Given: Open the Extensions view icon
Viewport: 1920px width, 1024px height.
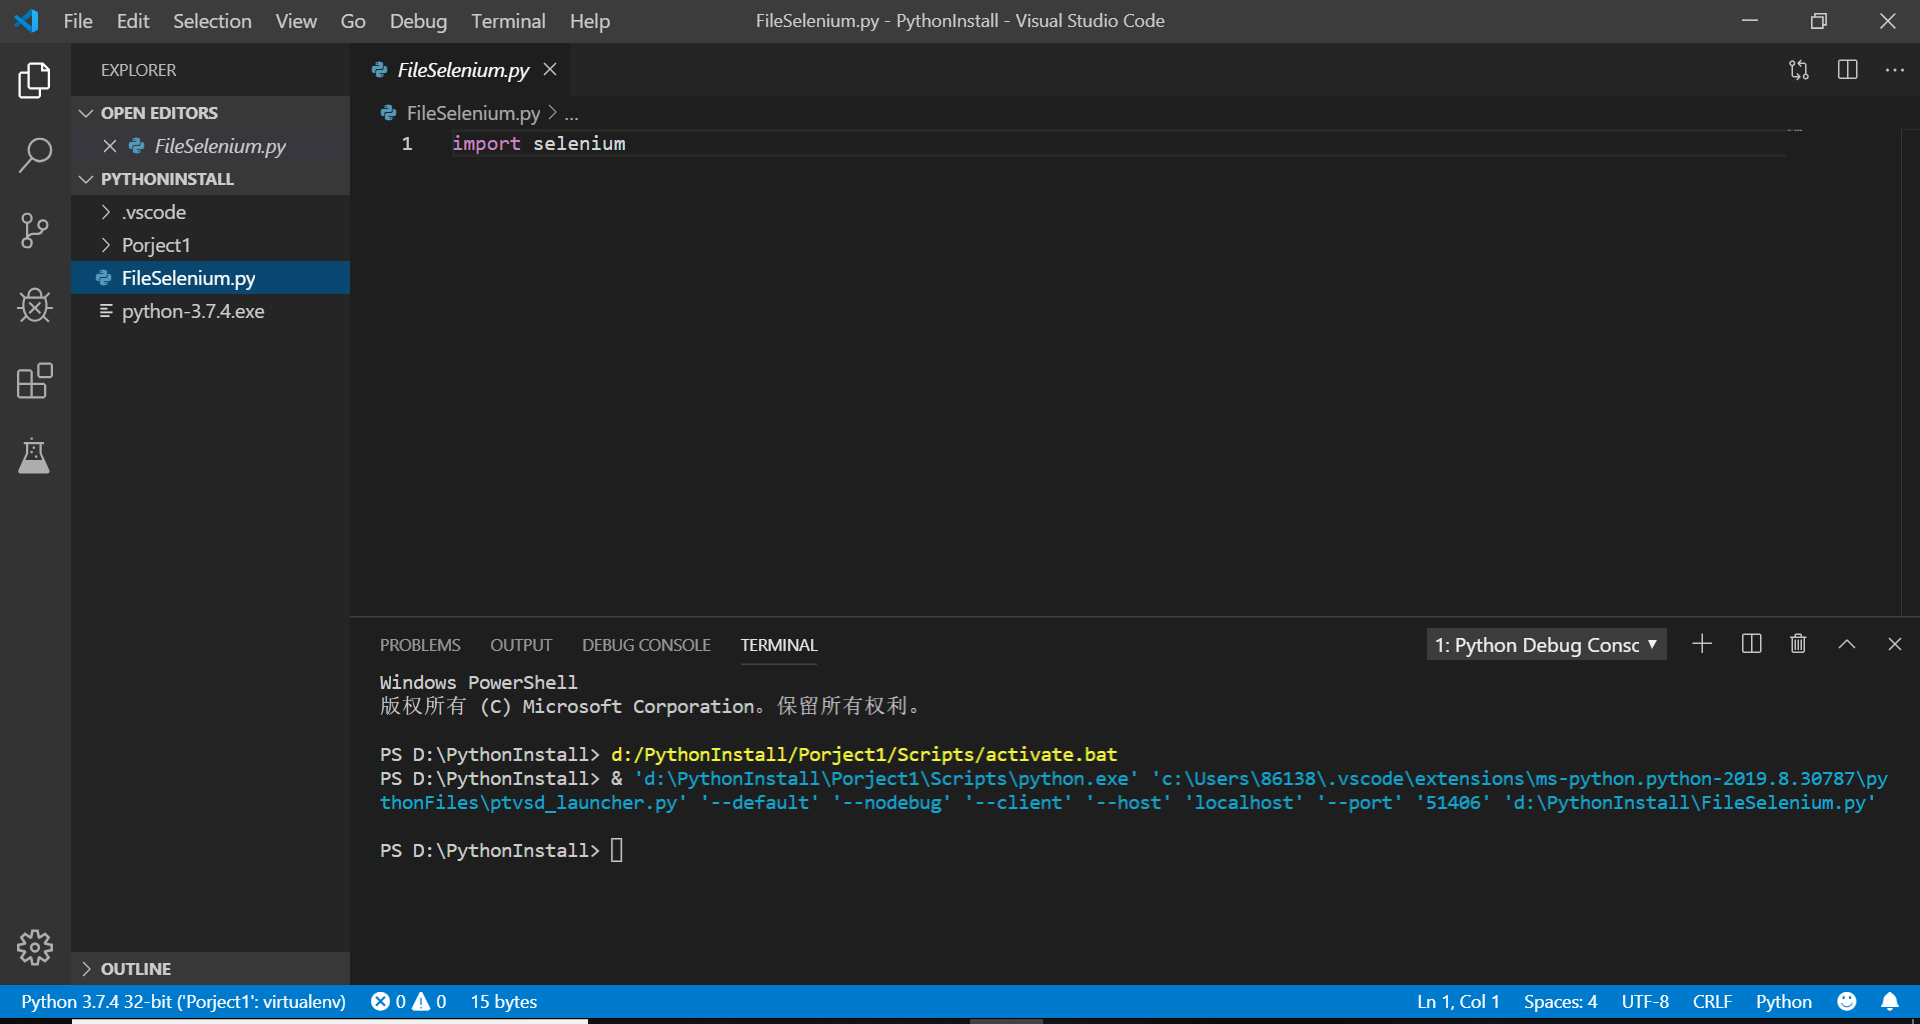Looking at the screenshot, I should [x=35, y=381].
